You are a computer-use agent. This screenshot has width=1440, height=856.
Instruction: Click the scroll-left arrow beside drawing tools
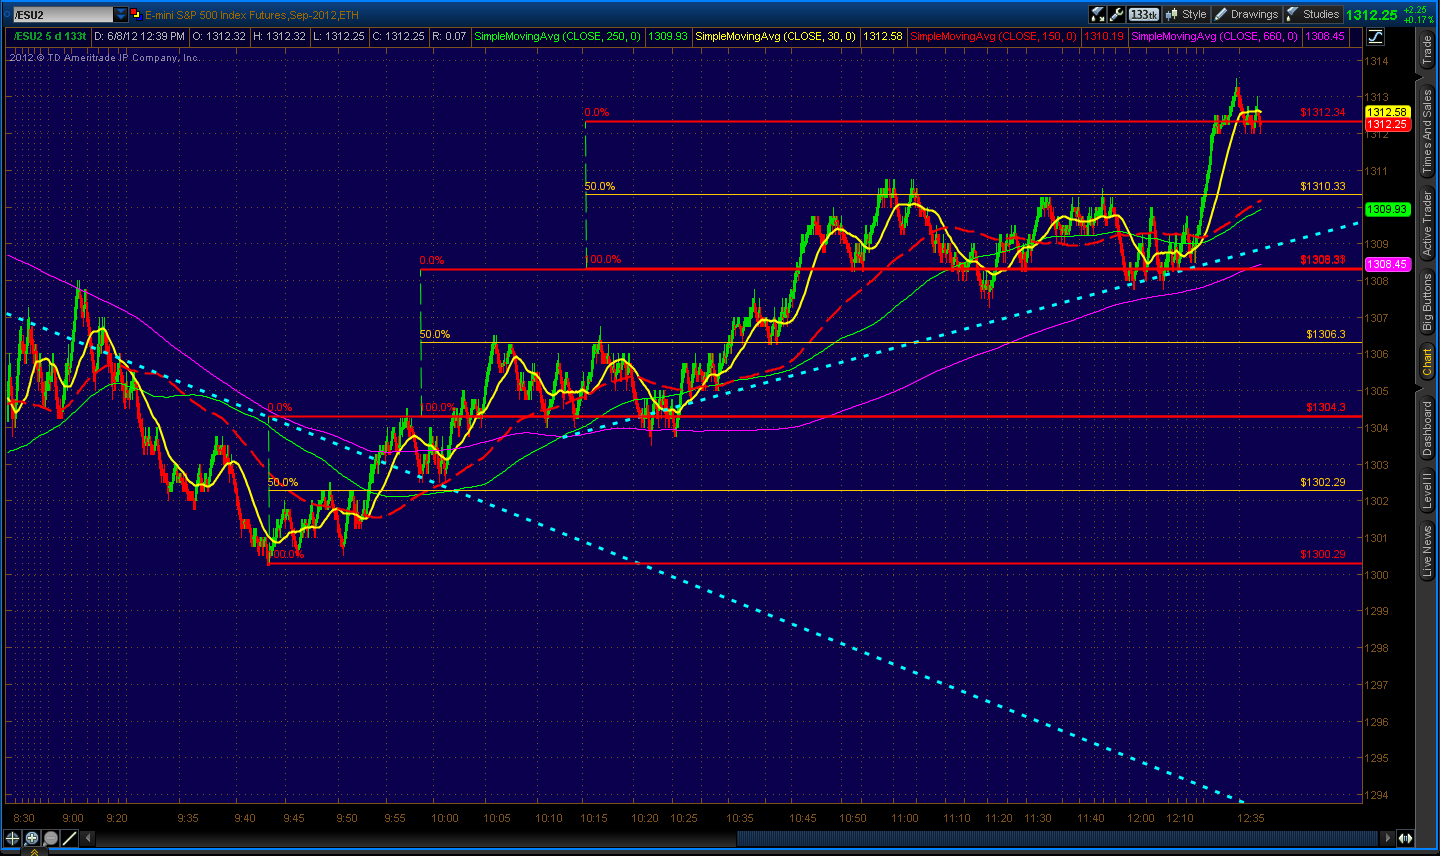[88, 839]
